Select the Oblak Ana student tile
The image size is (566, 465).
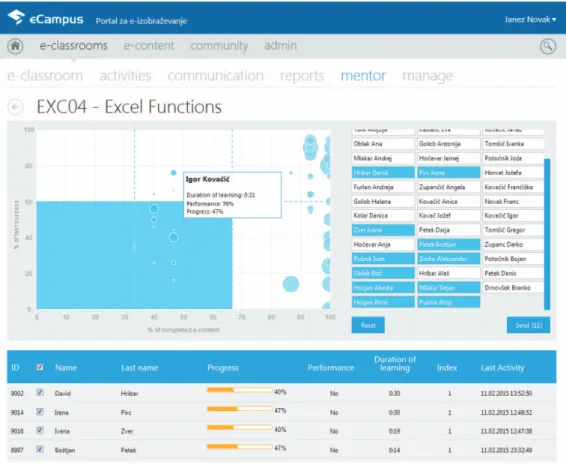383,144
